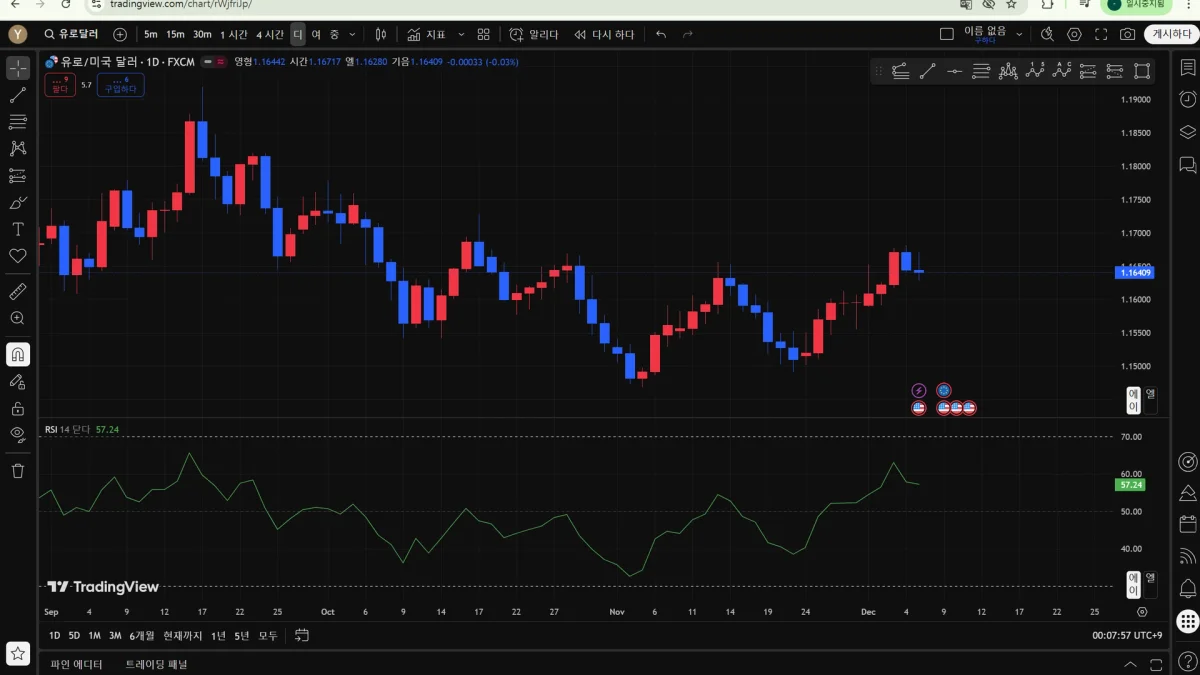Select the trend line drawing tool
Screen dimensions: 1200x675
[x=18, y=96]
